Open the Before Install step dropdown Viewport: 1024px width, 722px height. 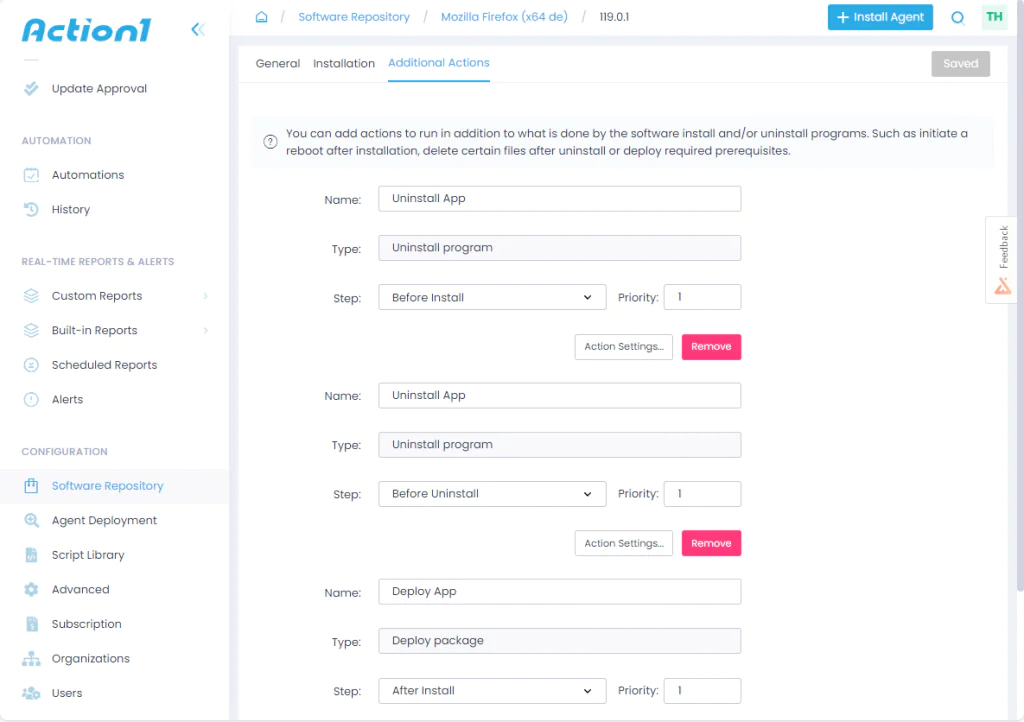click(492, 297)
